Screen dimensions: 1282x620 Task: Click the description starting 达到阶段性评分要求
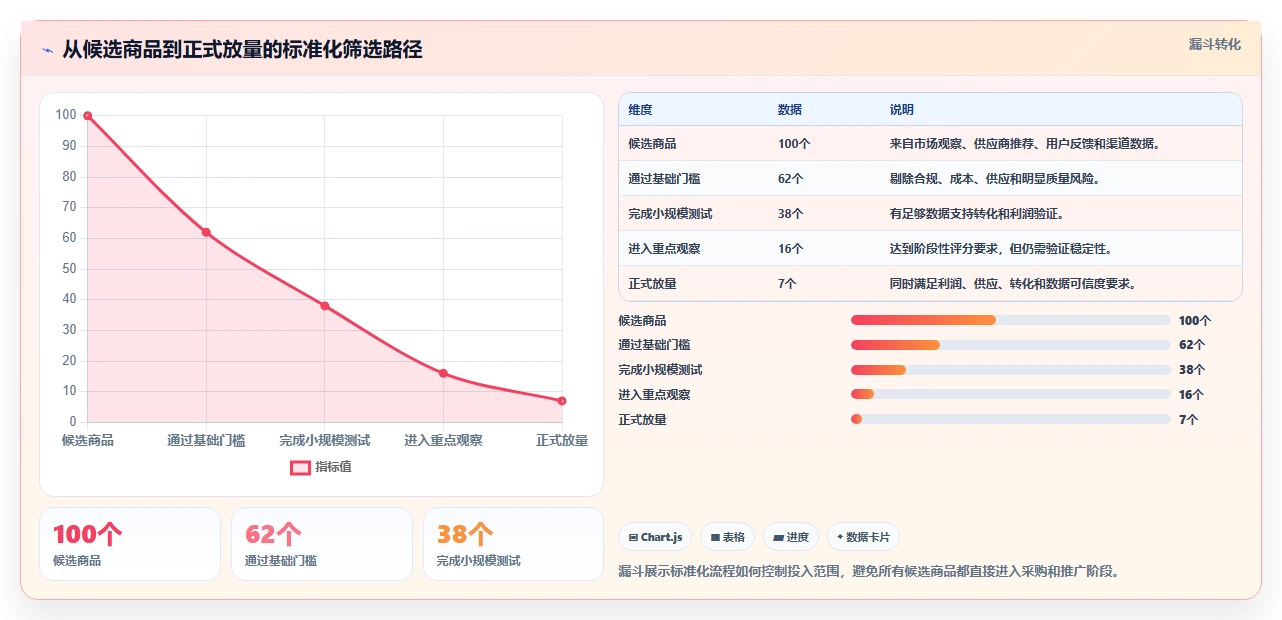(1001, 249)
